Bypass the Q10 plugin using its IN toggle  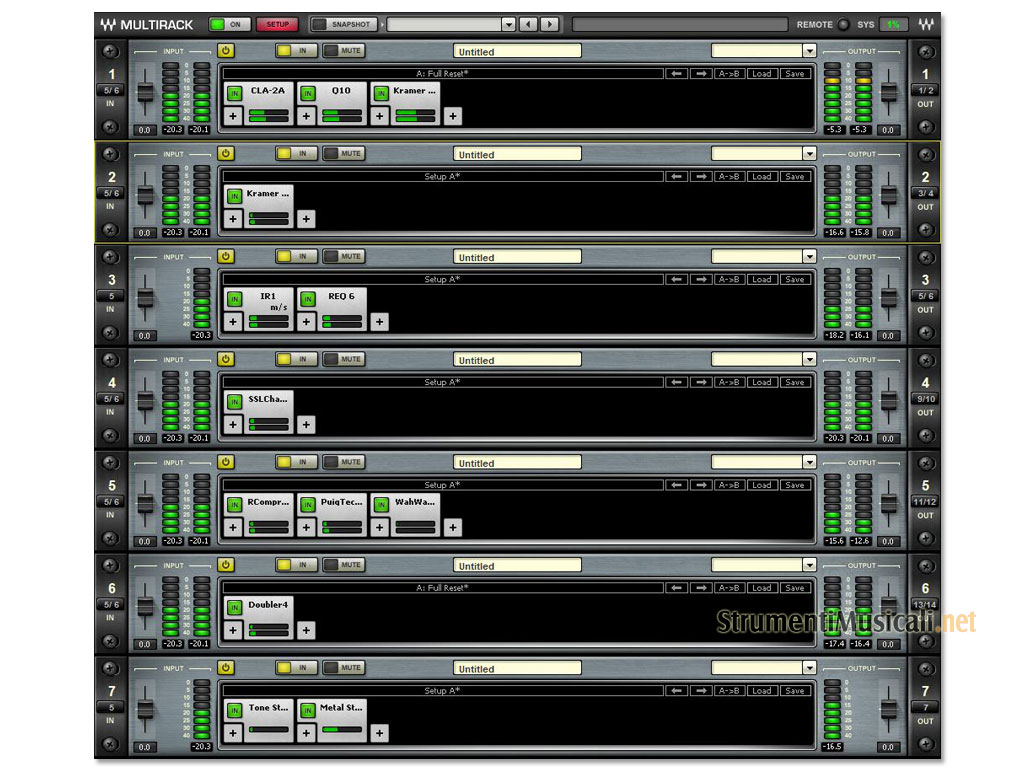[x=308, y=93]
